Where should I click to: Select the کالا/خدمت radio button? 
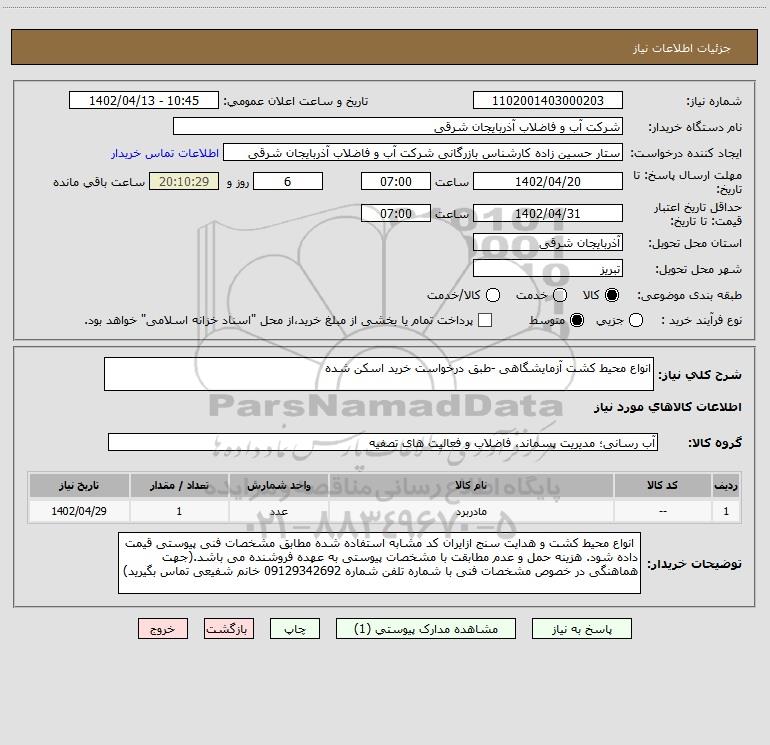(493, 295)
